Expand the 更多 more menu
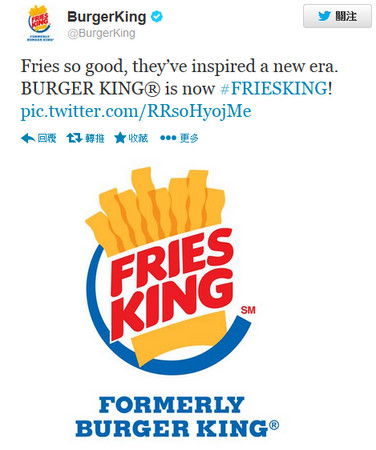 (x=189, y=138)
